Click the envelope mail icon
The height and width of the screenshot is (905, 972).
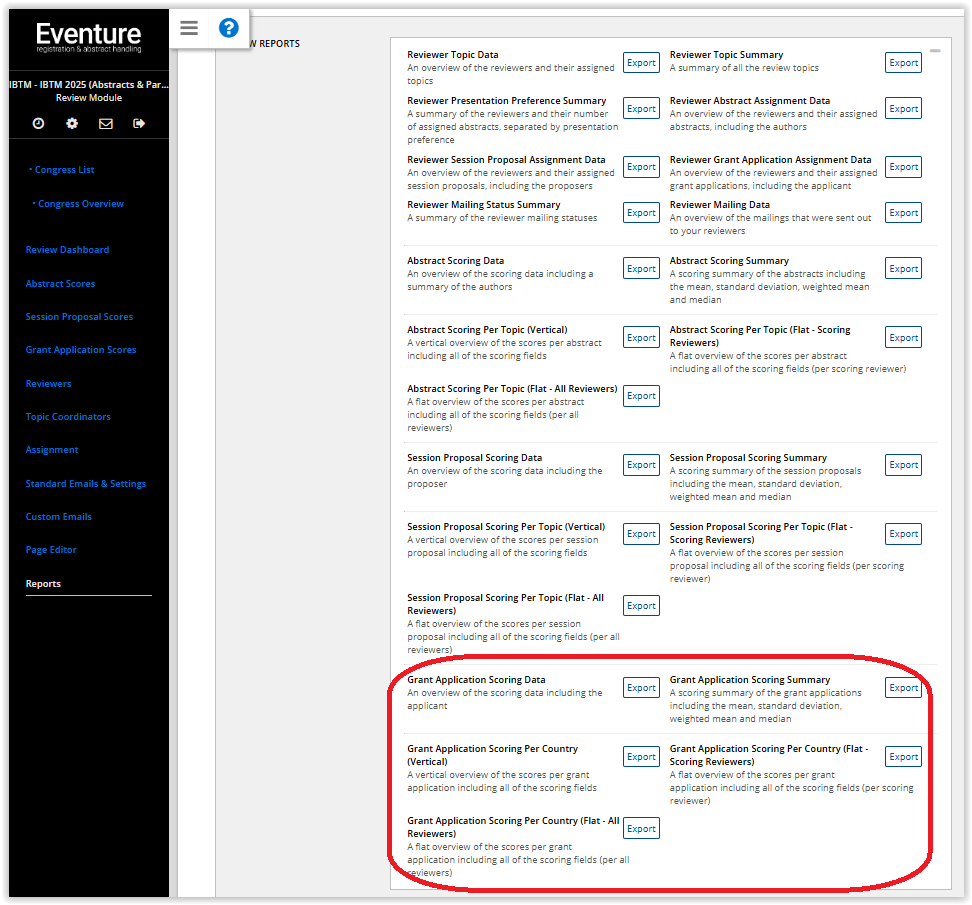coord(106,124)
